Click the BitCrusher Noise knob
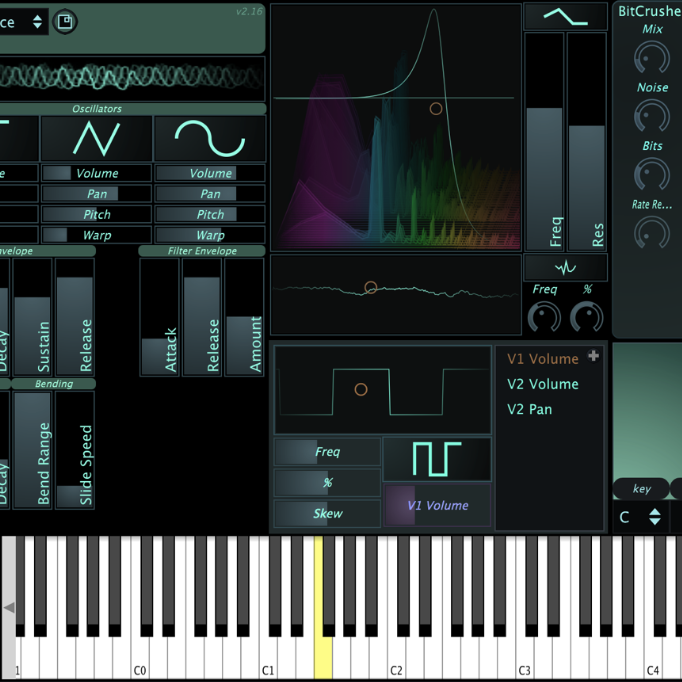Image resolution: width=682 pixels, height=682 pixels. click(x=652, y=116)
